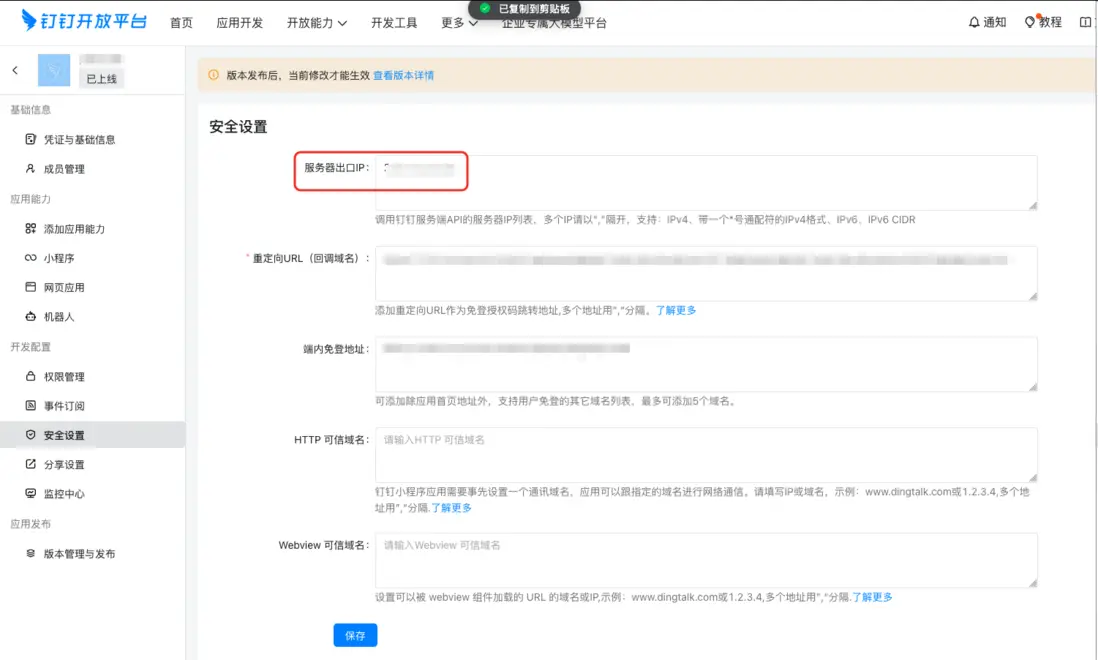The height and width of the screenshot is (660, 1098).
Task: Open the 教程 tutorial lightbulb icon
Action: coord(1030,21)
